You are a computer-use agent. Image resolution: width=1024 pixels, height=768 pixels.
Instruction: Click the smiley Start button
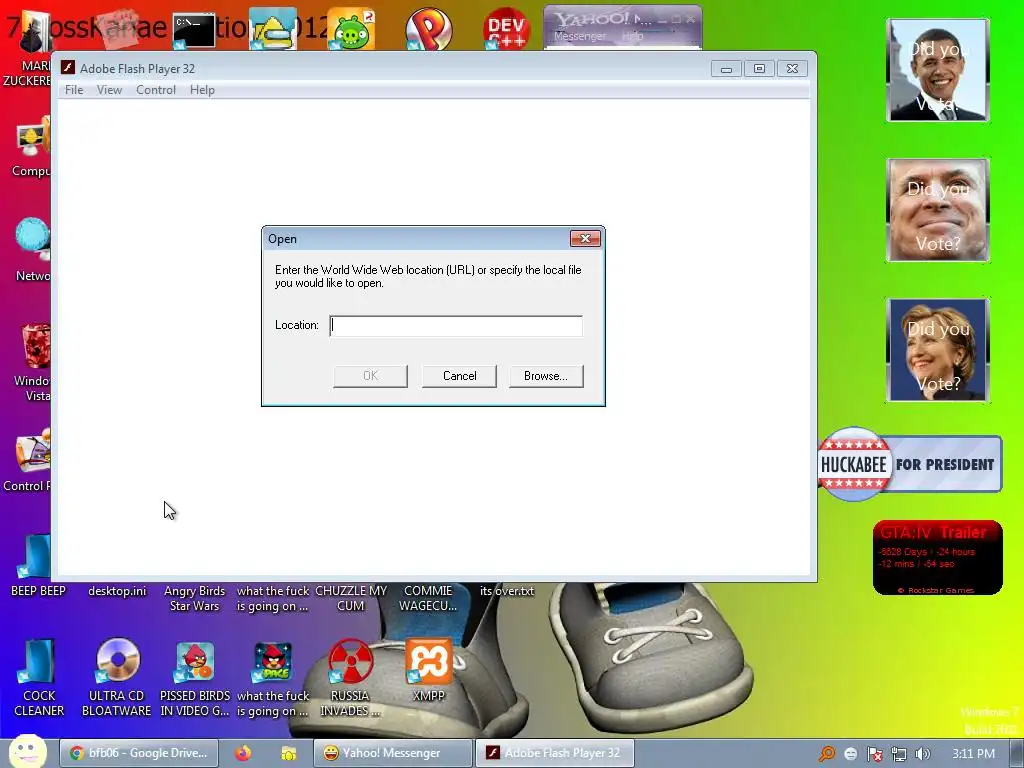click(x=28, y=752)
